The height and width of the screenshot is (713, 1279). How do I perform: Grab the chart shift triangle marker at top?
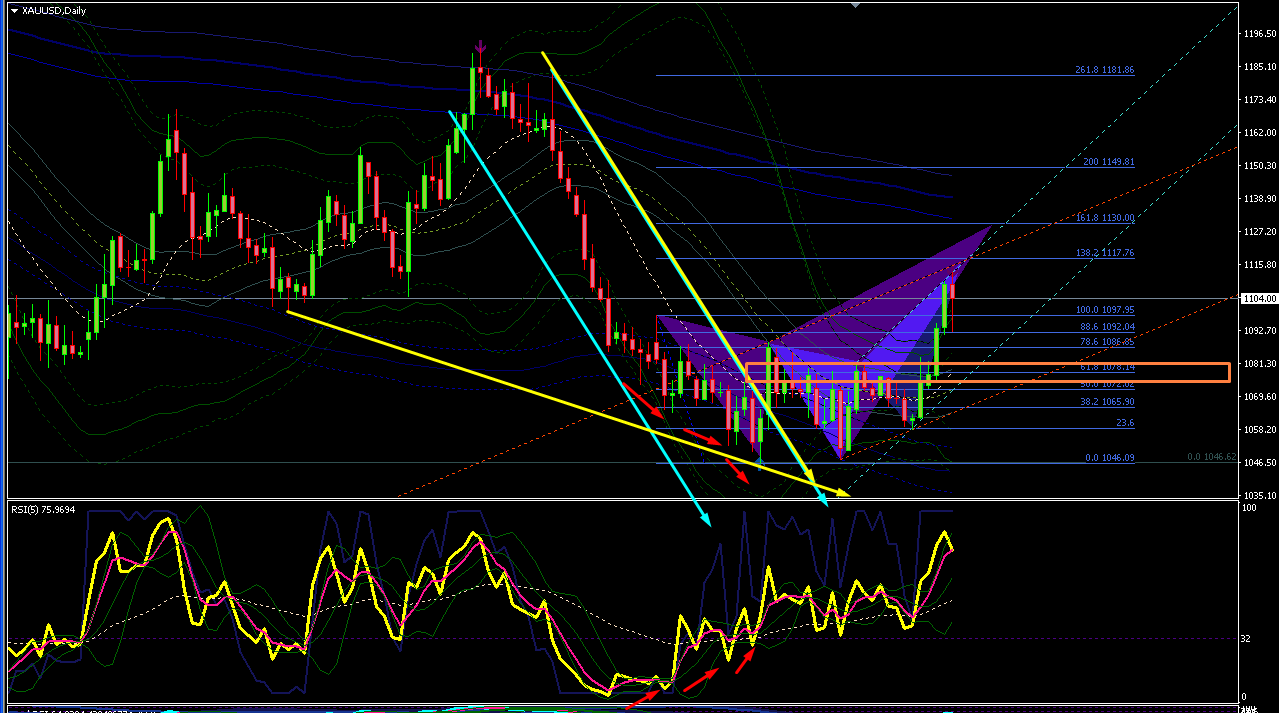(x=855, y=5)
